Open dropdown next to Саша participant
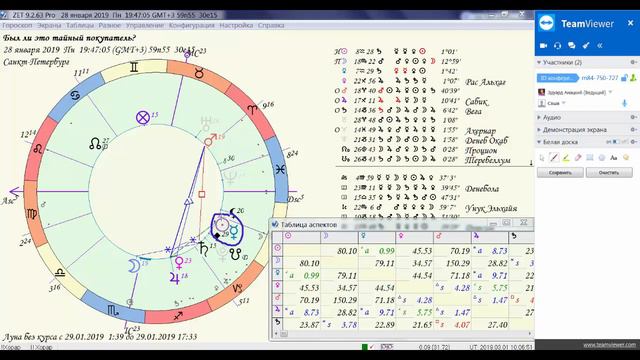The image size is (640, 360). [564, 103]
